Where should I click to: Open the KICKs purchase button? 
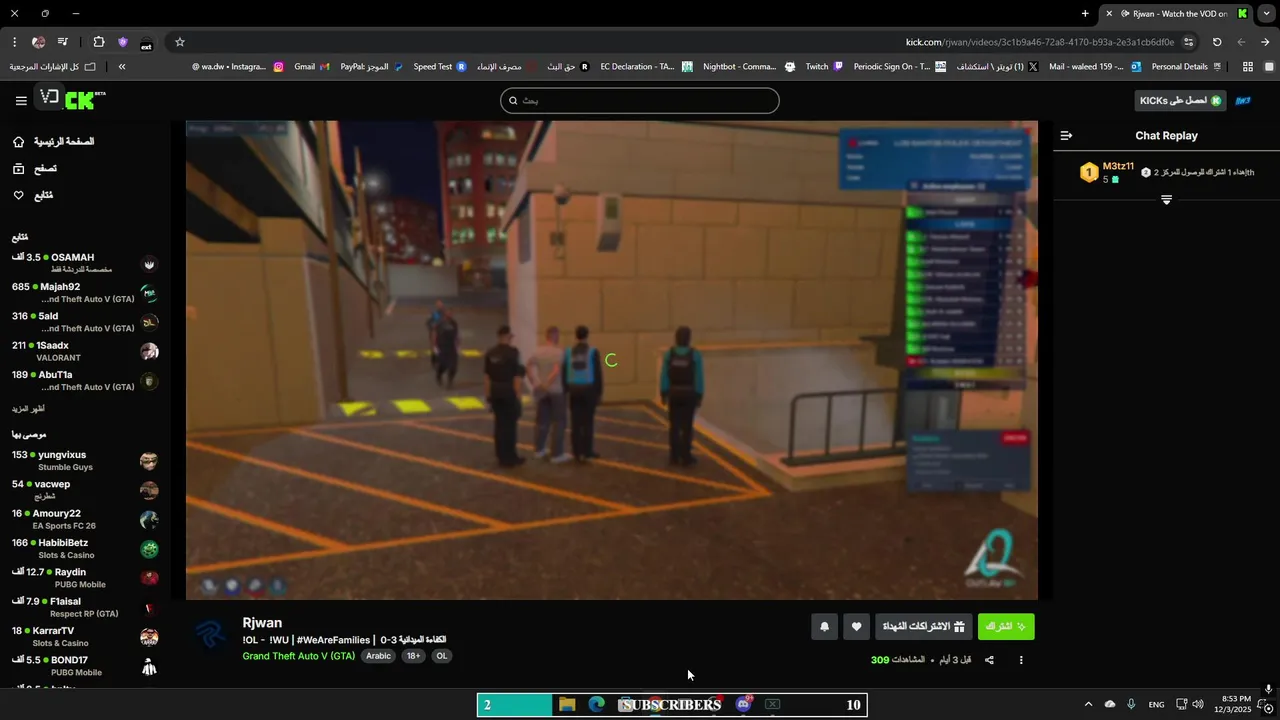pos(1181,101)
